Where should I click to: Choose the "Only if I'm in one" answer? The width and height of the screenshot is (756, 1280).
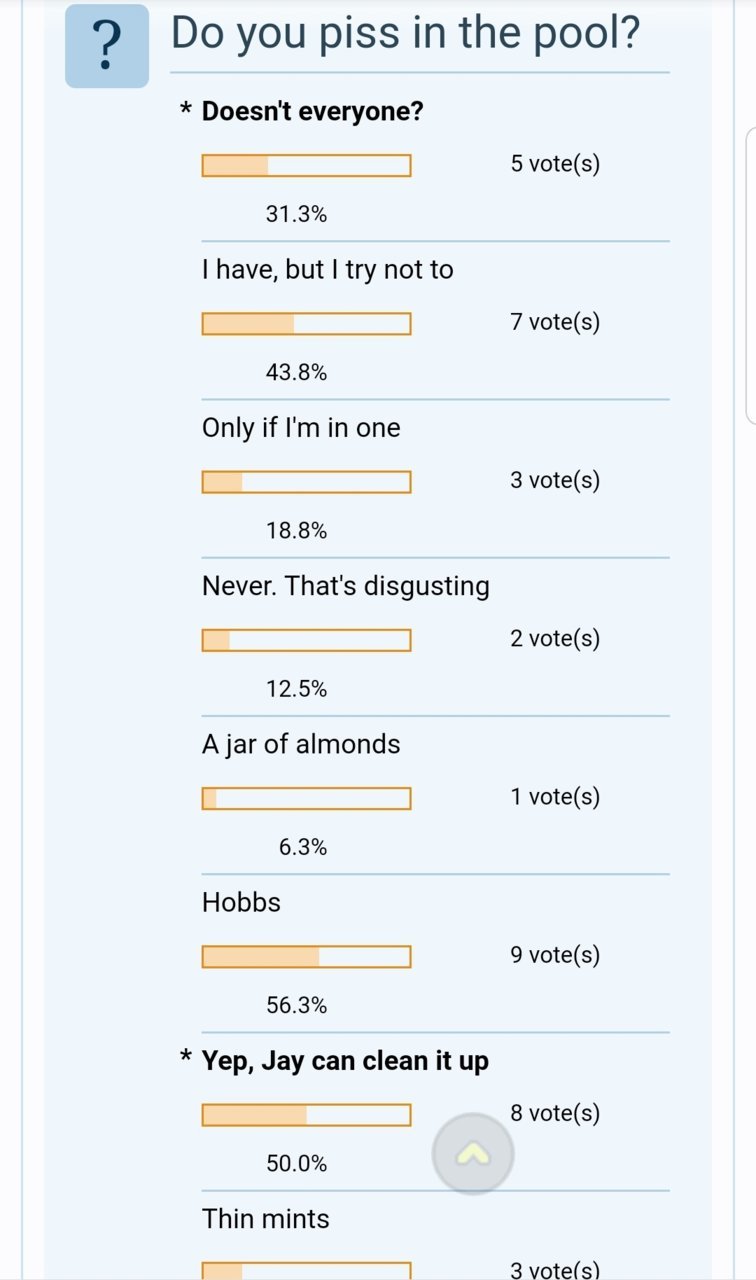(x=301, y=428)
